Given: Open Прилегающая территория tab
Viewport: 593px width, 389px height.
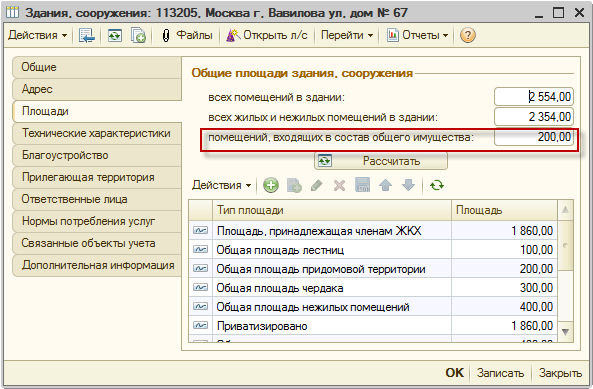Looking at the screenshot, I should (x=97, y=177).
